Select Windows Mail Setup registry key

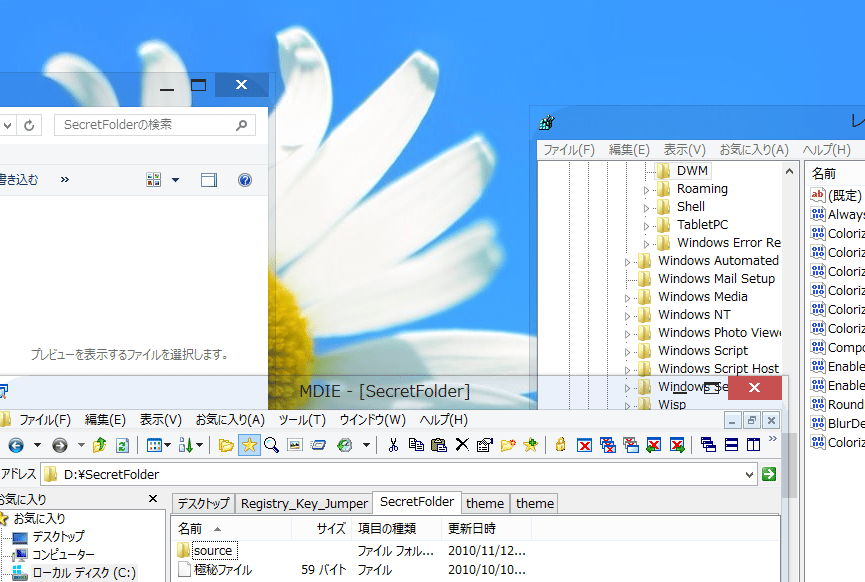(716, 279)
